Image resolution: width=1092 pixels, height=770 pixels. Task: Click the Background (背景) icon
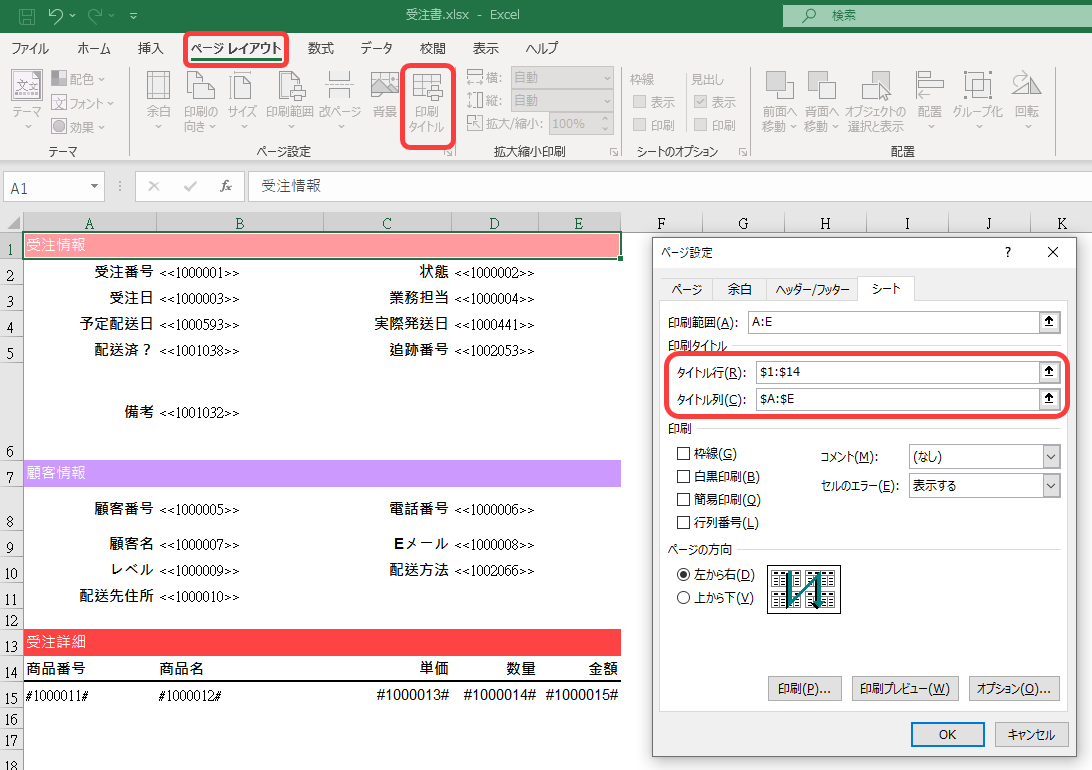tap(384, 97)
